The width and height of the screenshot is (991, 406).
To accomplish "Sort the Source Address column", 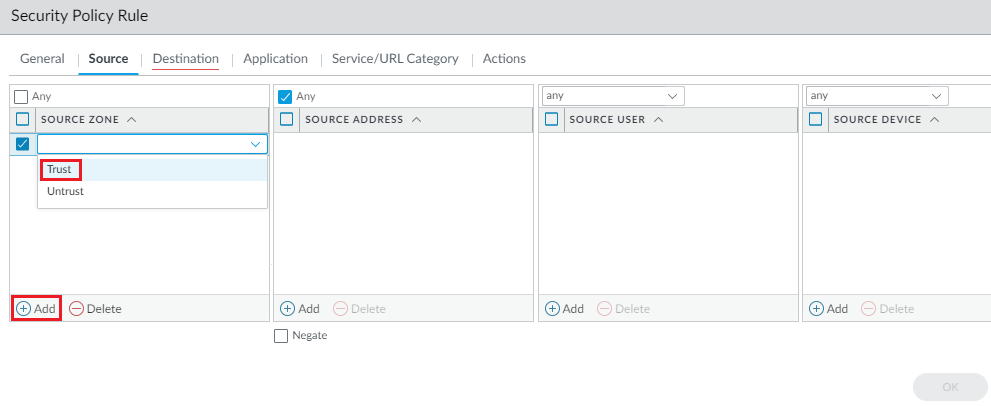I will [x=416, y=119].
